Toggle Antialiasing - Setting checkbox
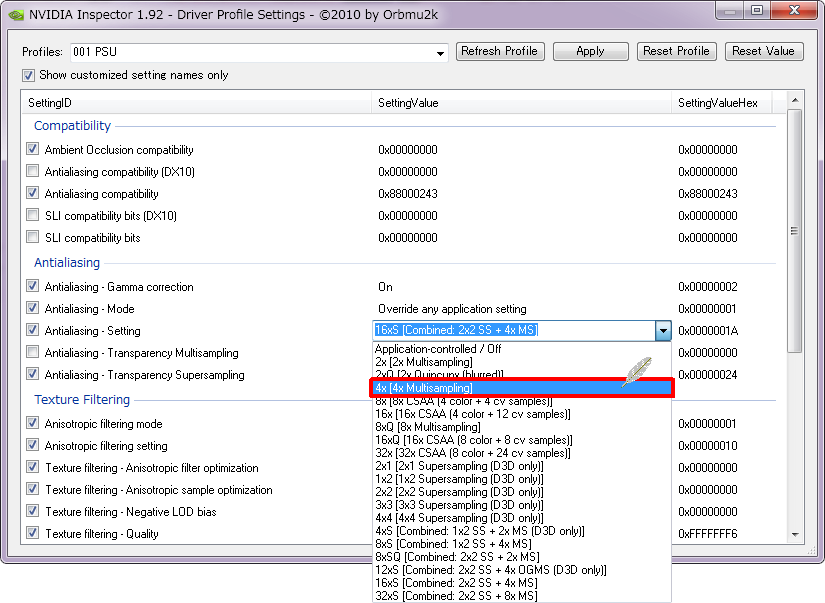 [x=33, y=330]
